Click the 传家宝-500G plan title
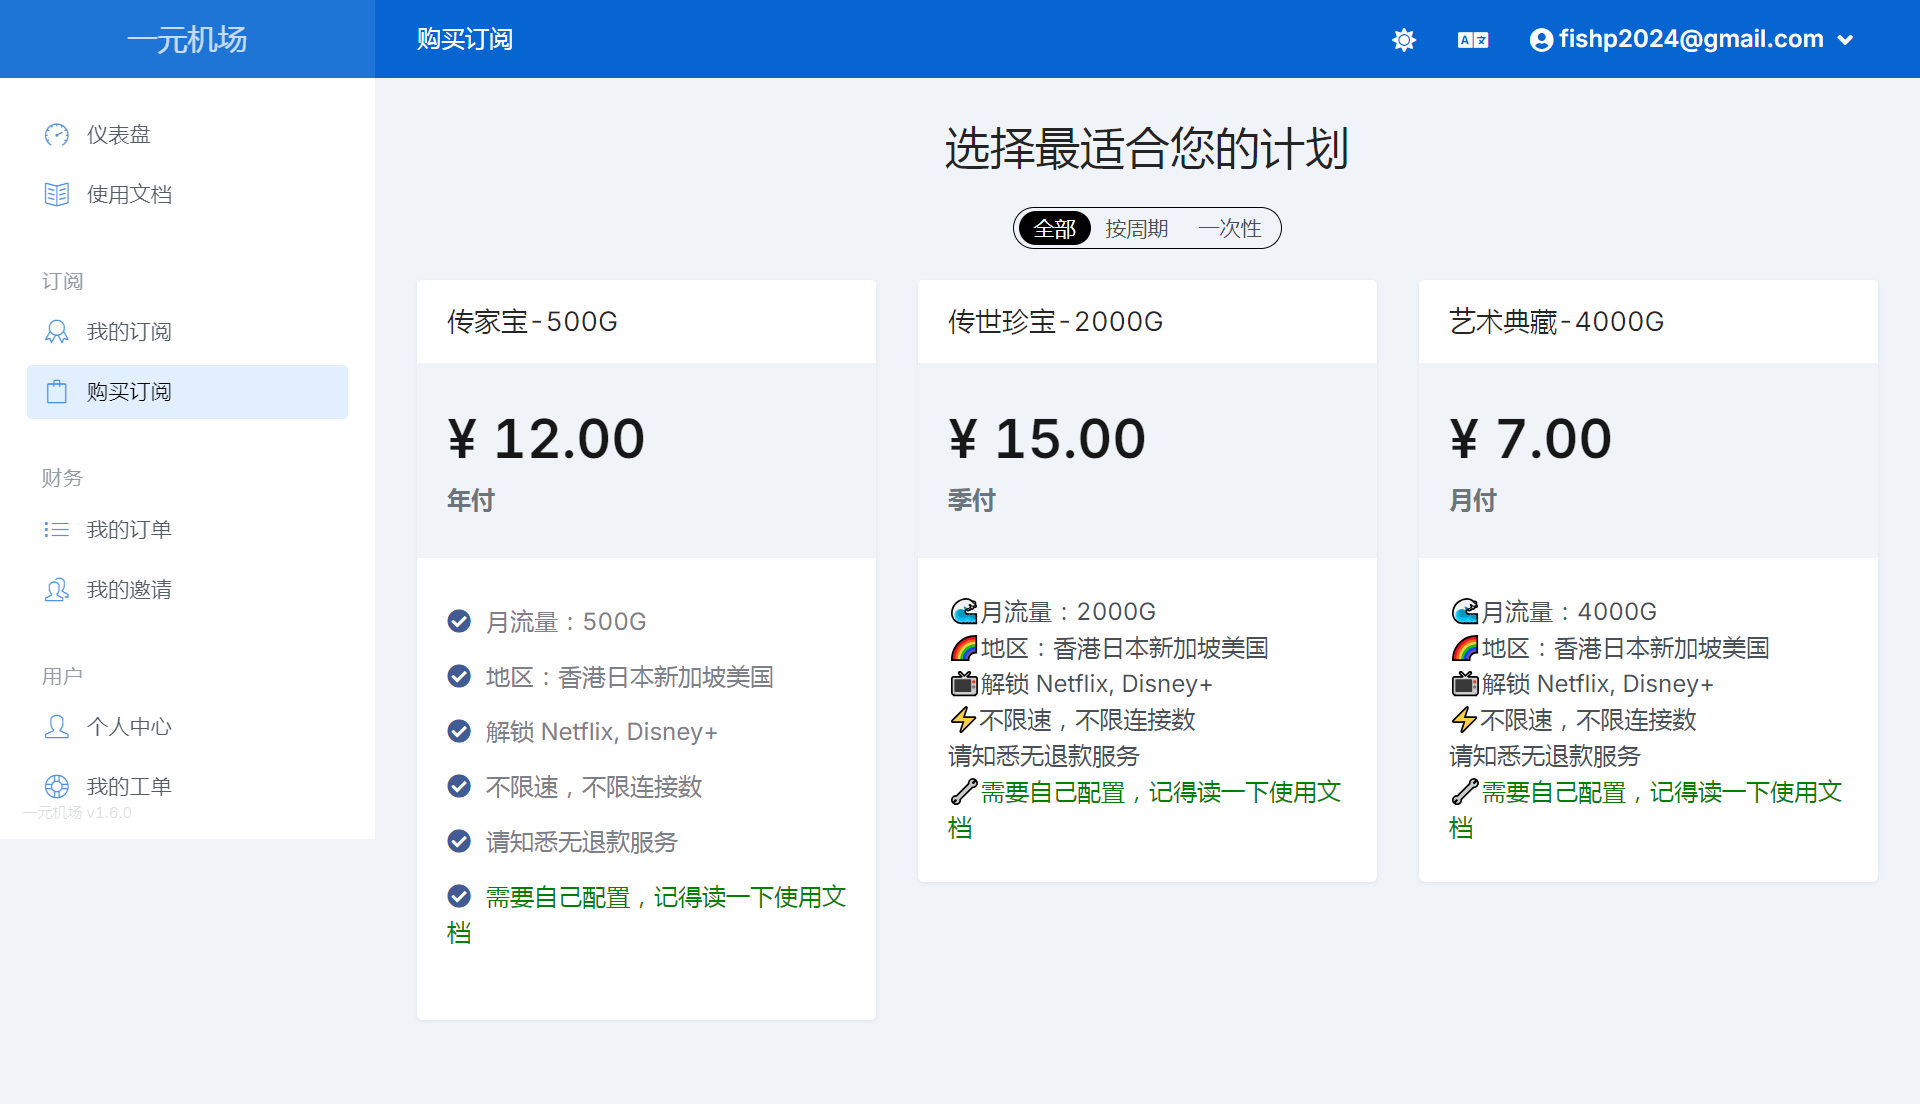The width and height of the screenshot is (1920, 1104). (x=532, y=322)
